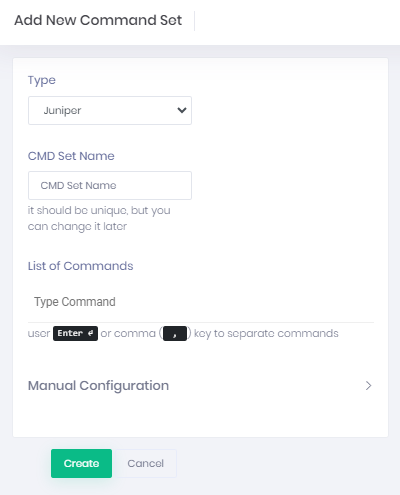Click the CMD Set Name label

click(x=71, y=156)
